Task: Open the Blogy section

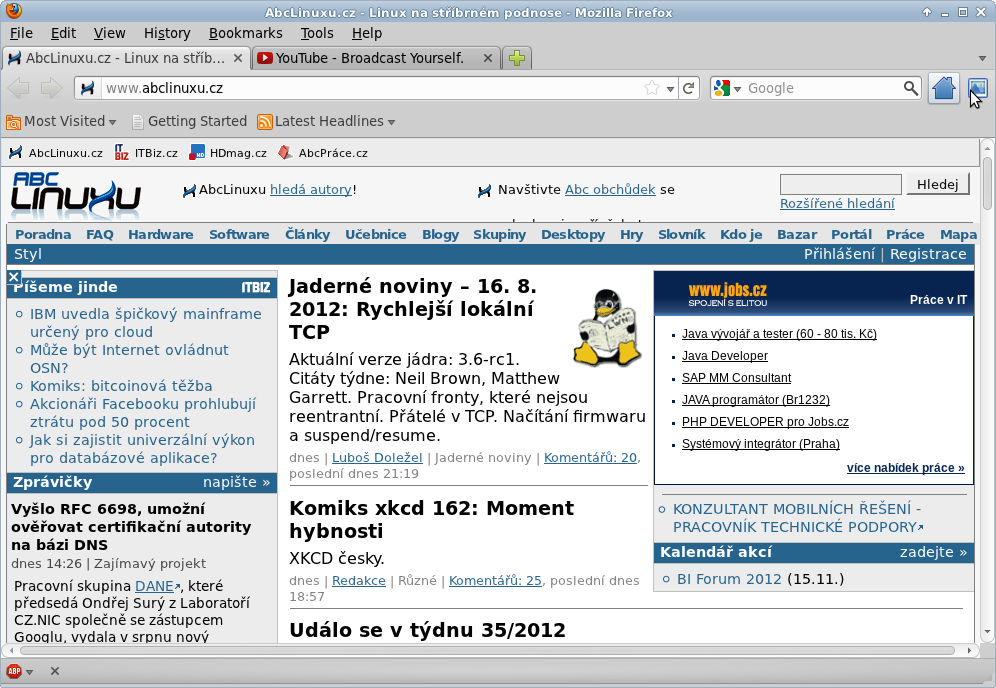Action: (440, 234)
